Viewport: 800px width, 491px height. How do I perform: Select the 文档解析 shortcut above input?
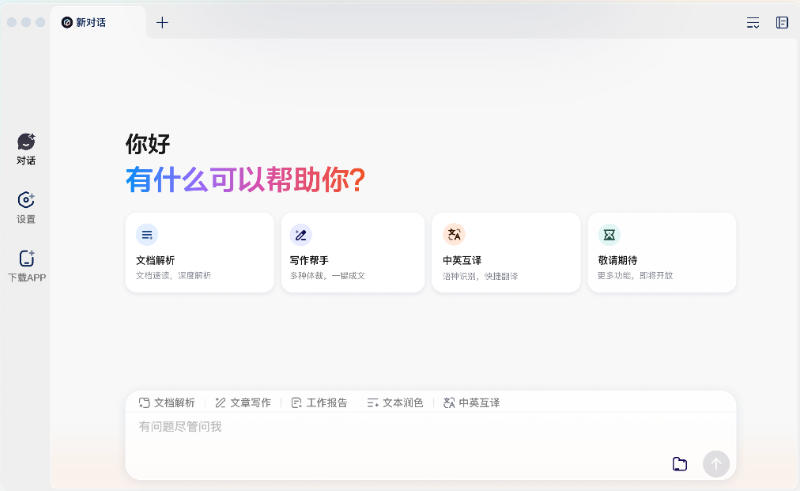(167, 403)
